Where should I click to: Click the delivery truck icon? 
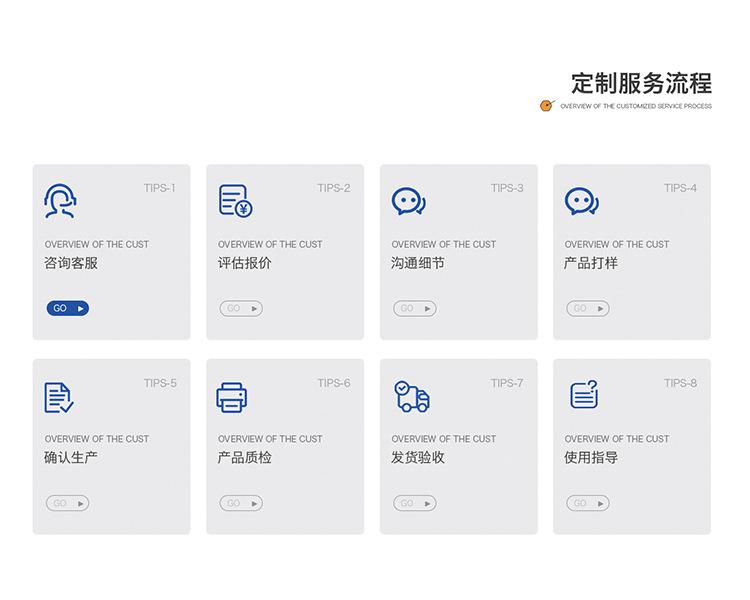[412, 396]
